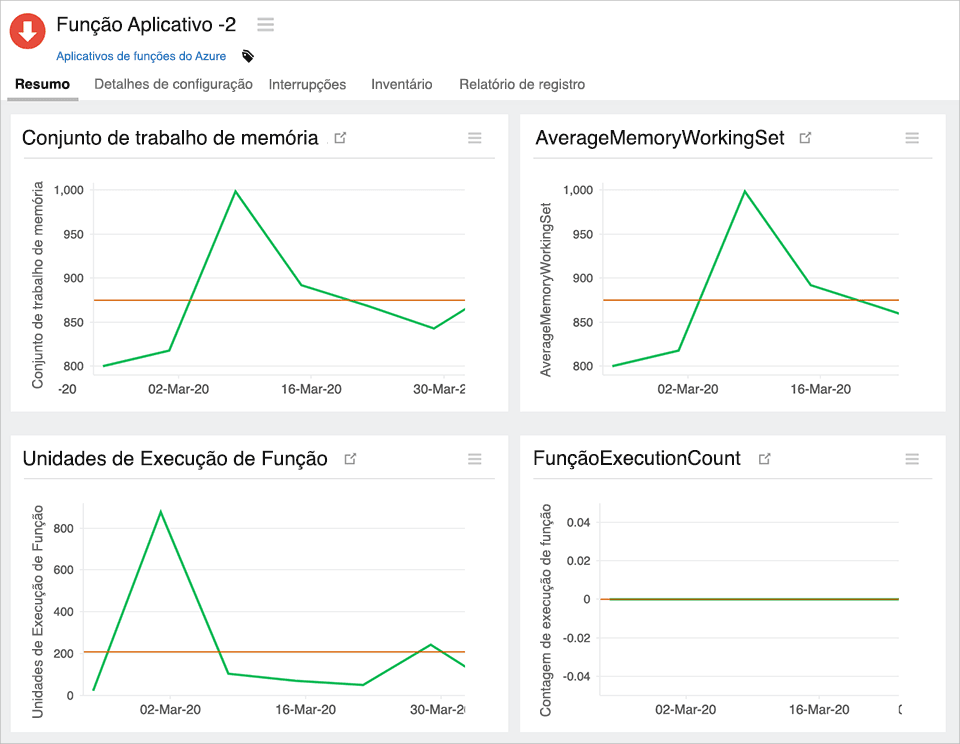
Task: Open the hamburger menu beside the monitor title
Action: click(x=265, y=25)
